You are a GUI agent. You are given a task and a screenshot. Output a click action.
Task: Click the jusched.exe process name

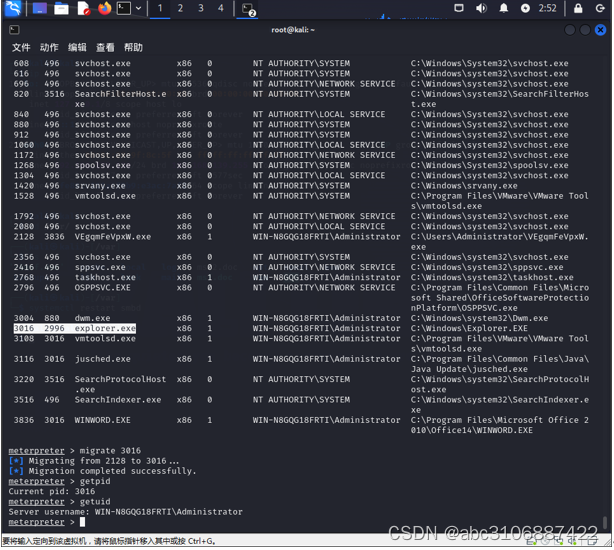(x=103, y=359)
